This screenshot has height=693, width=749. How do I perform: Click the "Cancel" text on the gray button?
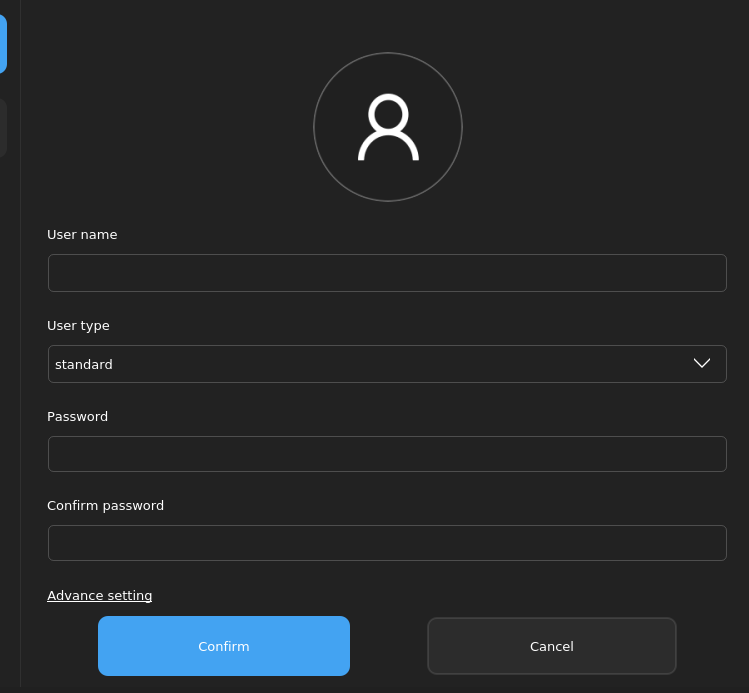(552, 647)
